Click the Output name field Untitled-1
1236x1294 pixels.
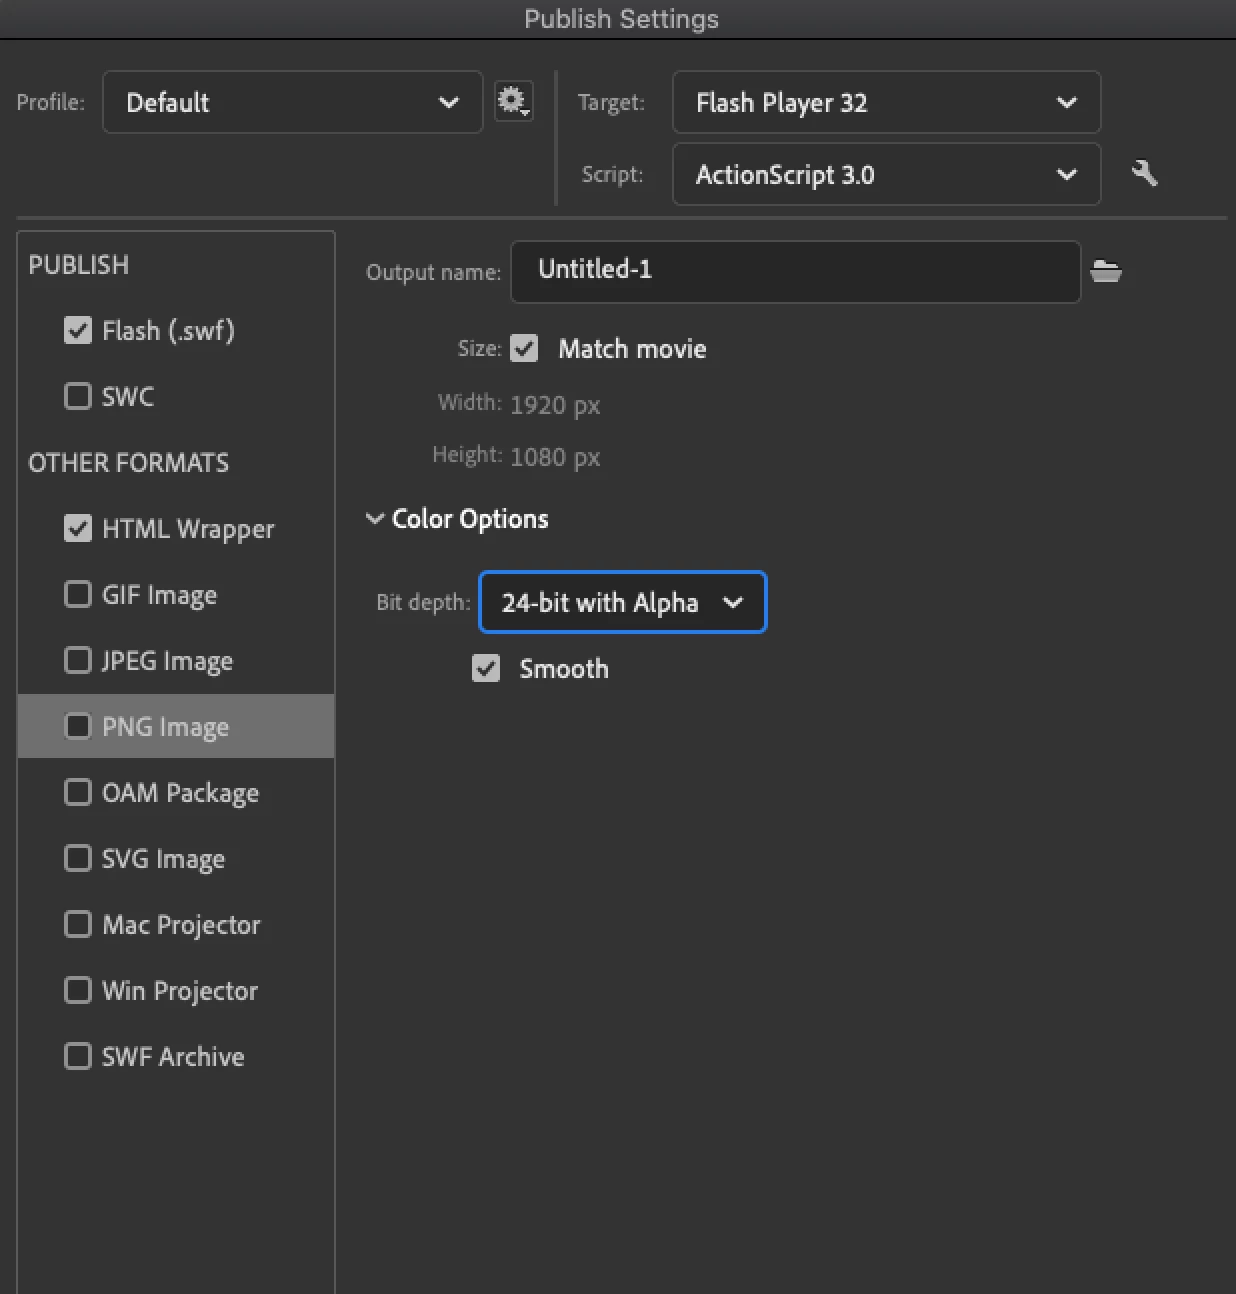point(796,271)
